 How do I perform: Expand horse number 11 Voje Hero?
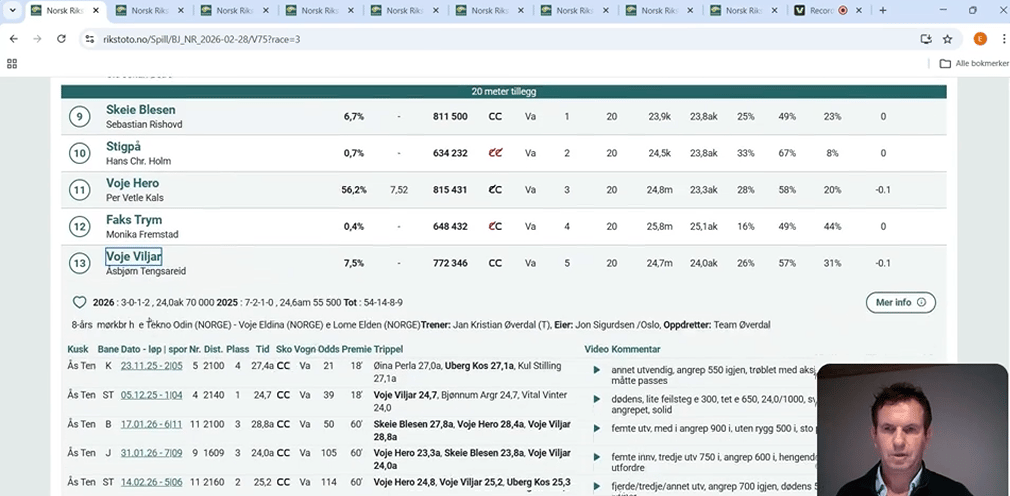132,184
